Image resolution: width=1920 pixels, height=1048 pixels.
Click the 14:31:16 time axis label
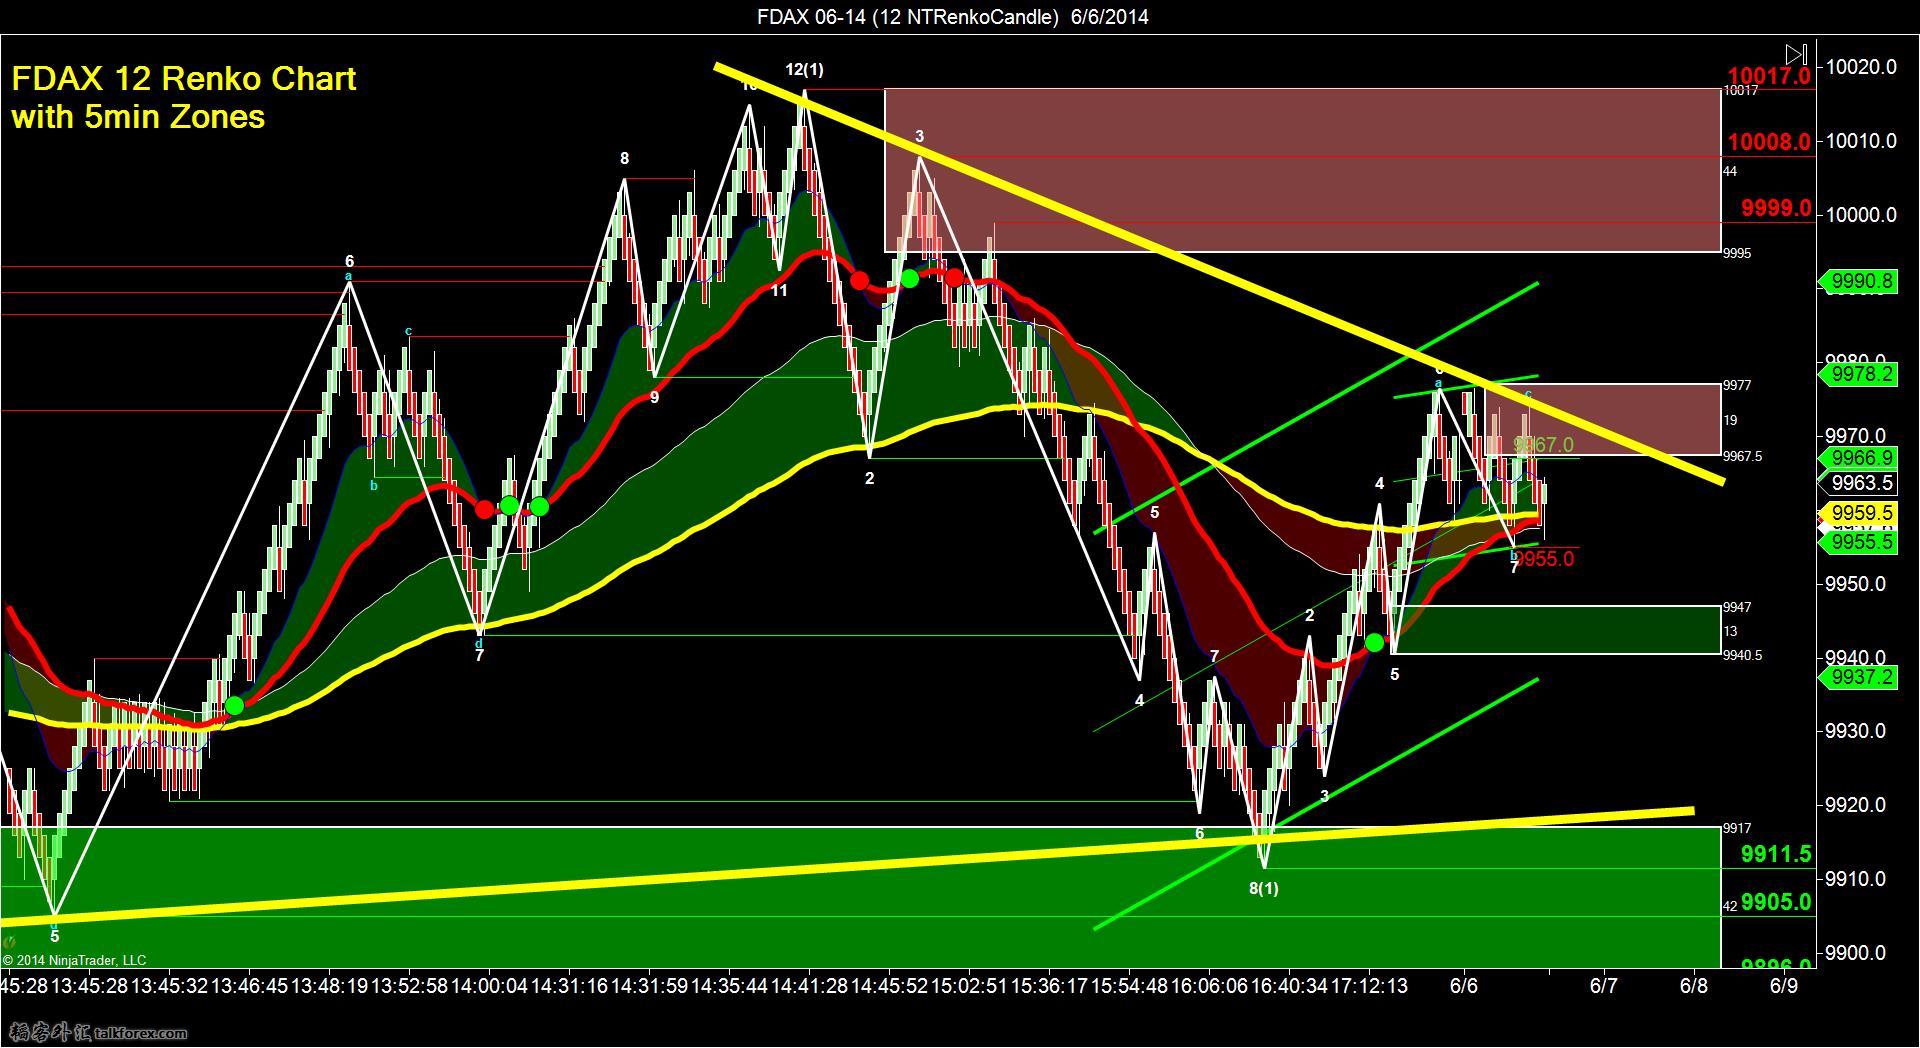[569, 986]
